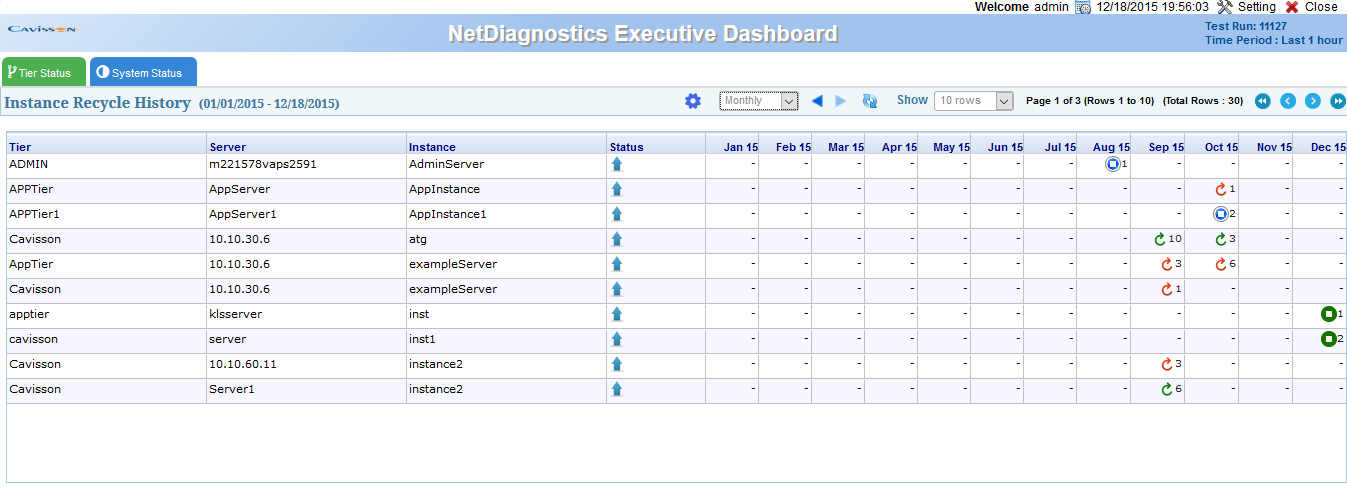
Task: Click the Cavisson logo
Action: click(x=42, y=29)
